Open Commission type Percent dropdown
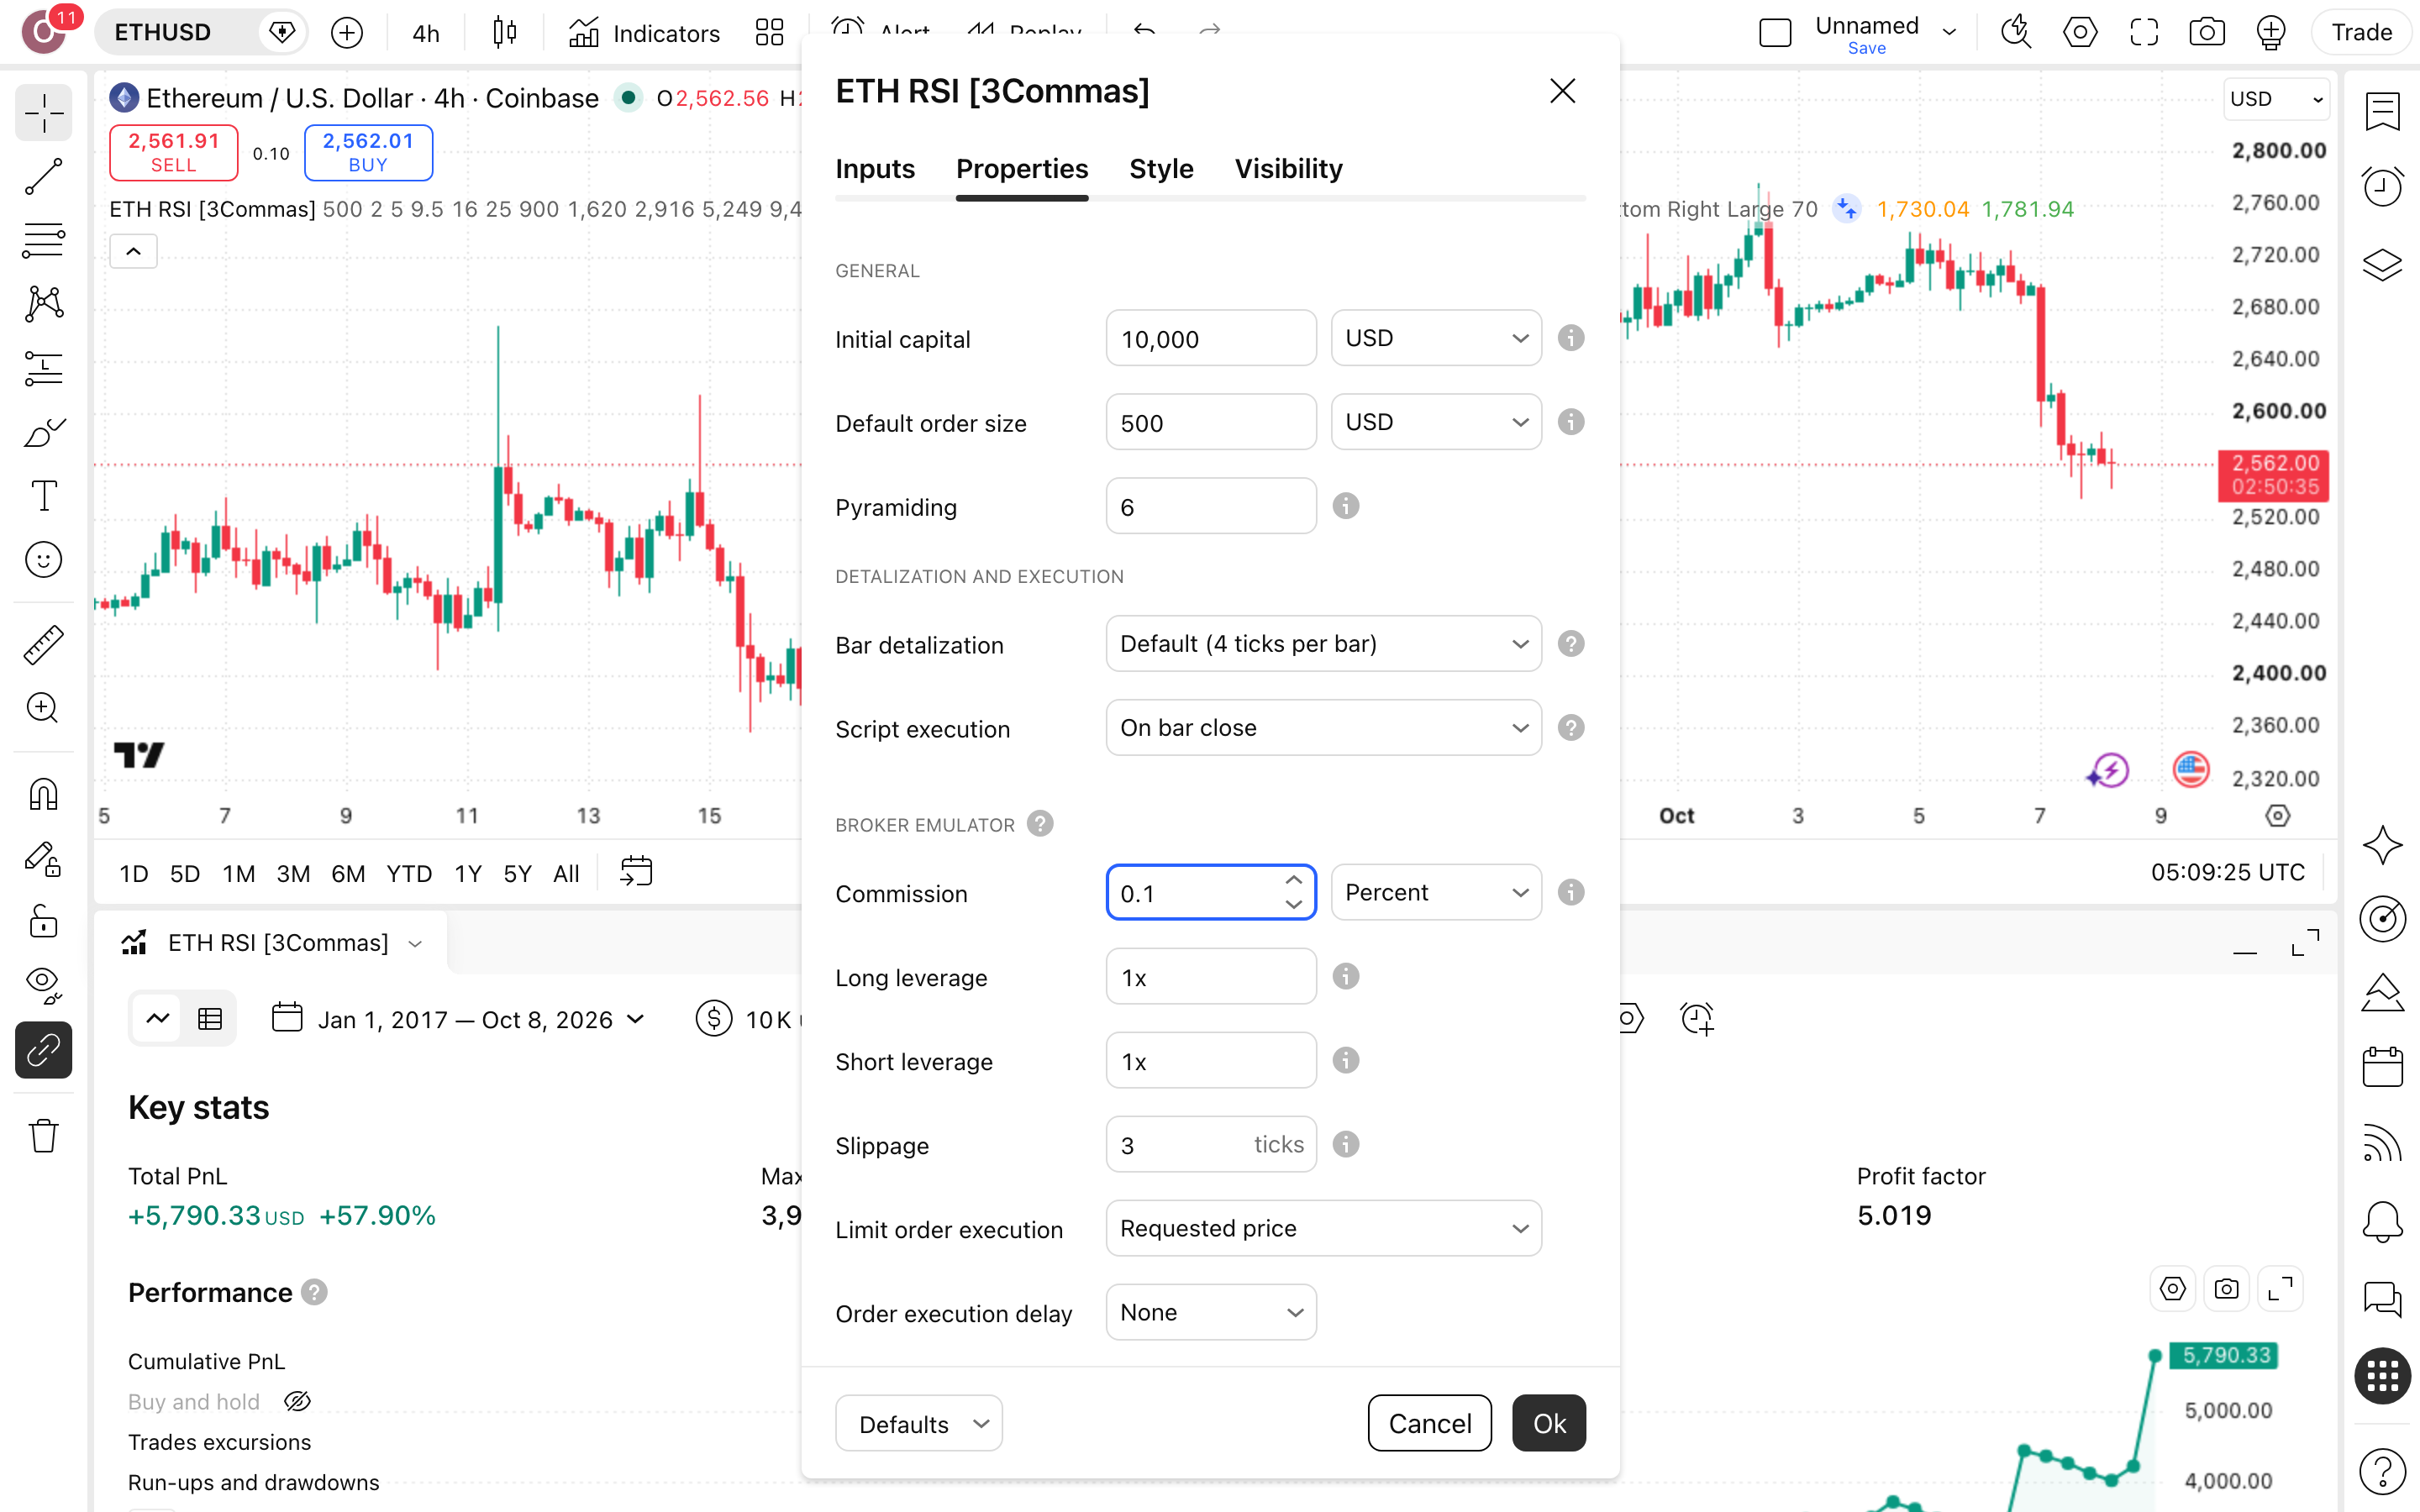 coord(1436,892)
